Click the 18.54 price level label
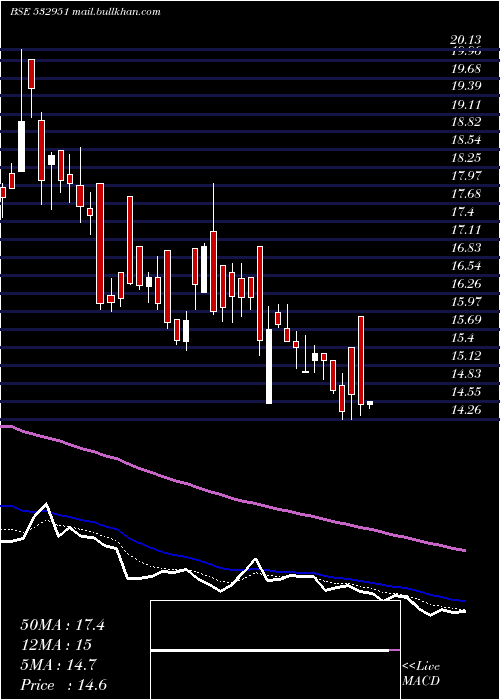The width and height of the screenshot is (500, 700). click(467, 140)
